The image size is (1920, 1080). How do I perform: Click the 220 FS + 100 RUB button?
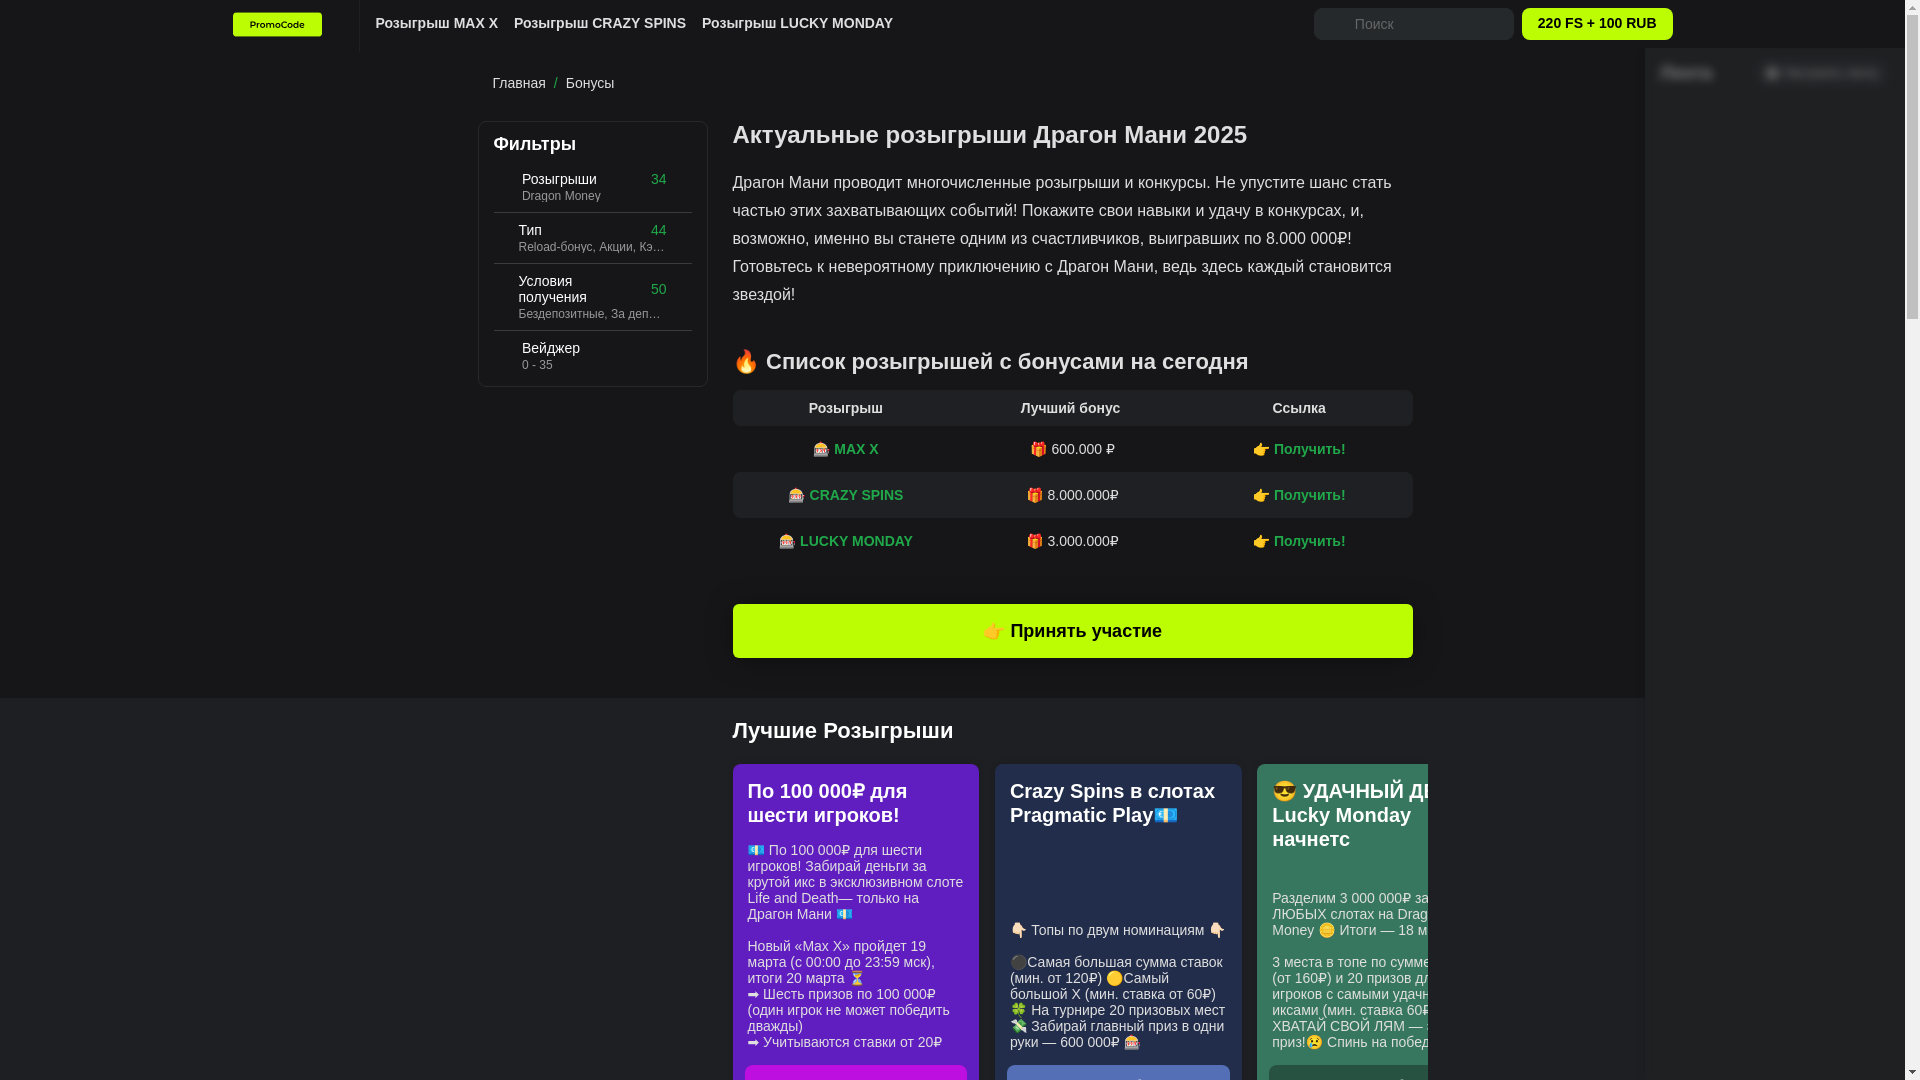pos(1596,24)
